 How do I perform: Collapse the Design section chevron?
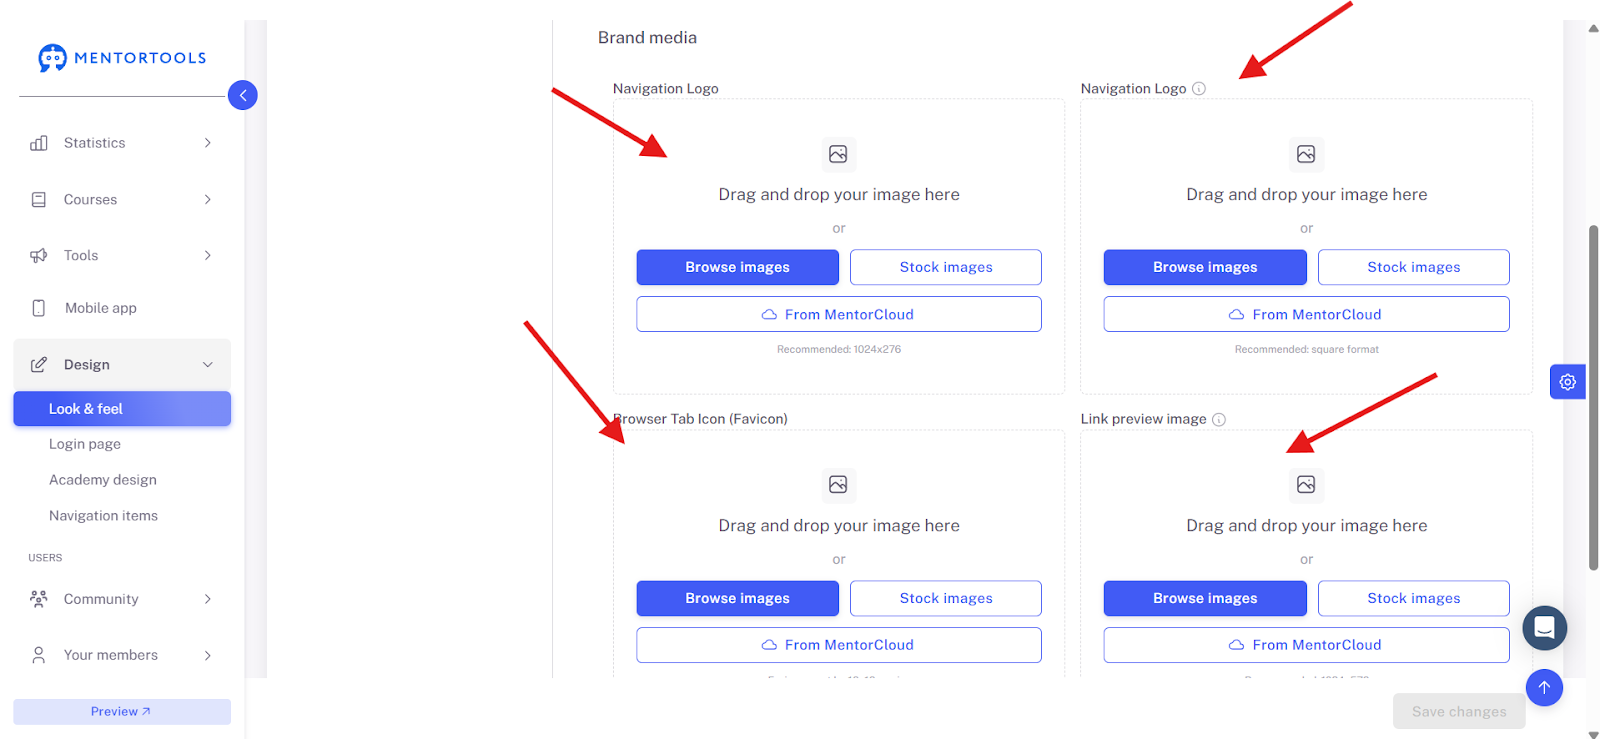point(207,365)
